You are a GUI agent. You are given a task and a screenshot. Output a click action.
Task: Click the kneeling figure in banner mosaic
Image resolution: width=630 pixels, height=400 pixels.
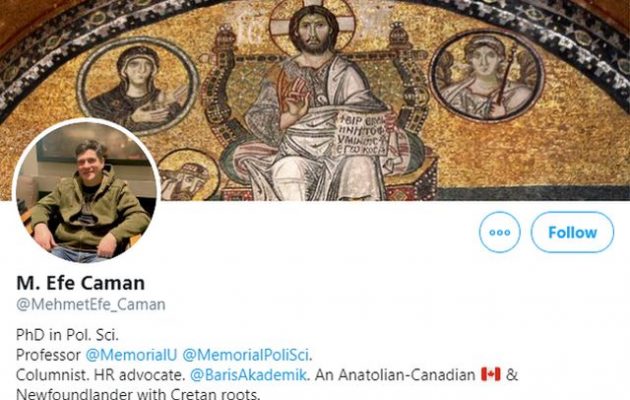188,176
